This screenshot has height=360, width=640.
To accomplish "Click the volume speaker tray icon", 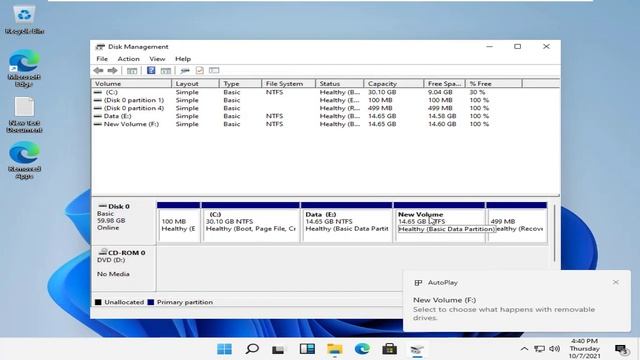I will (554, 349).
